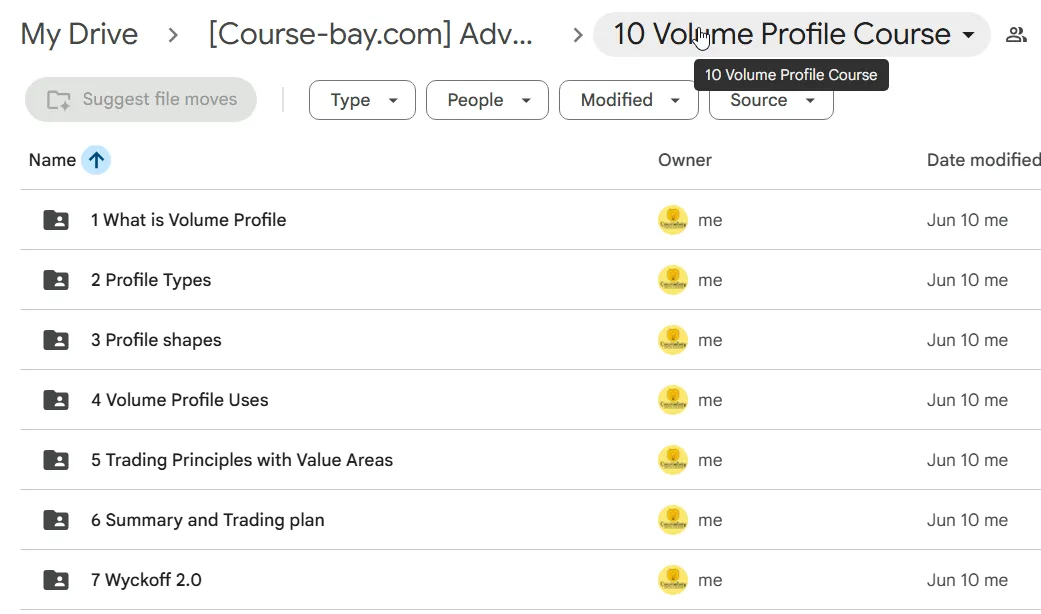Click 'Jun 10 me' date in 2 Profile Types row

click(x=967, y=280)
